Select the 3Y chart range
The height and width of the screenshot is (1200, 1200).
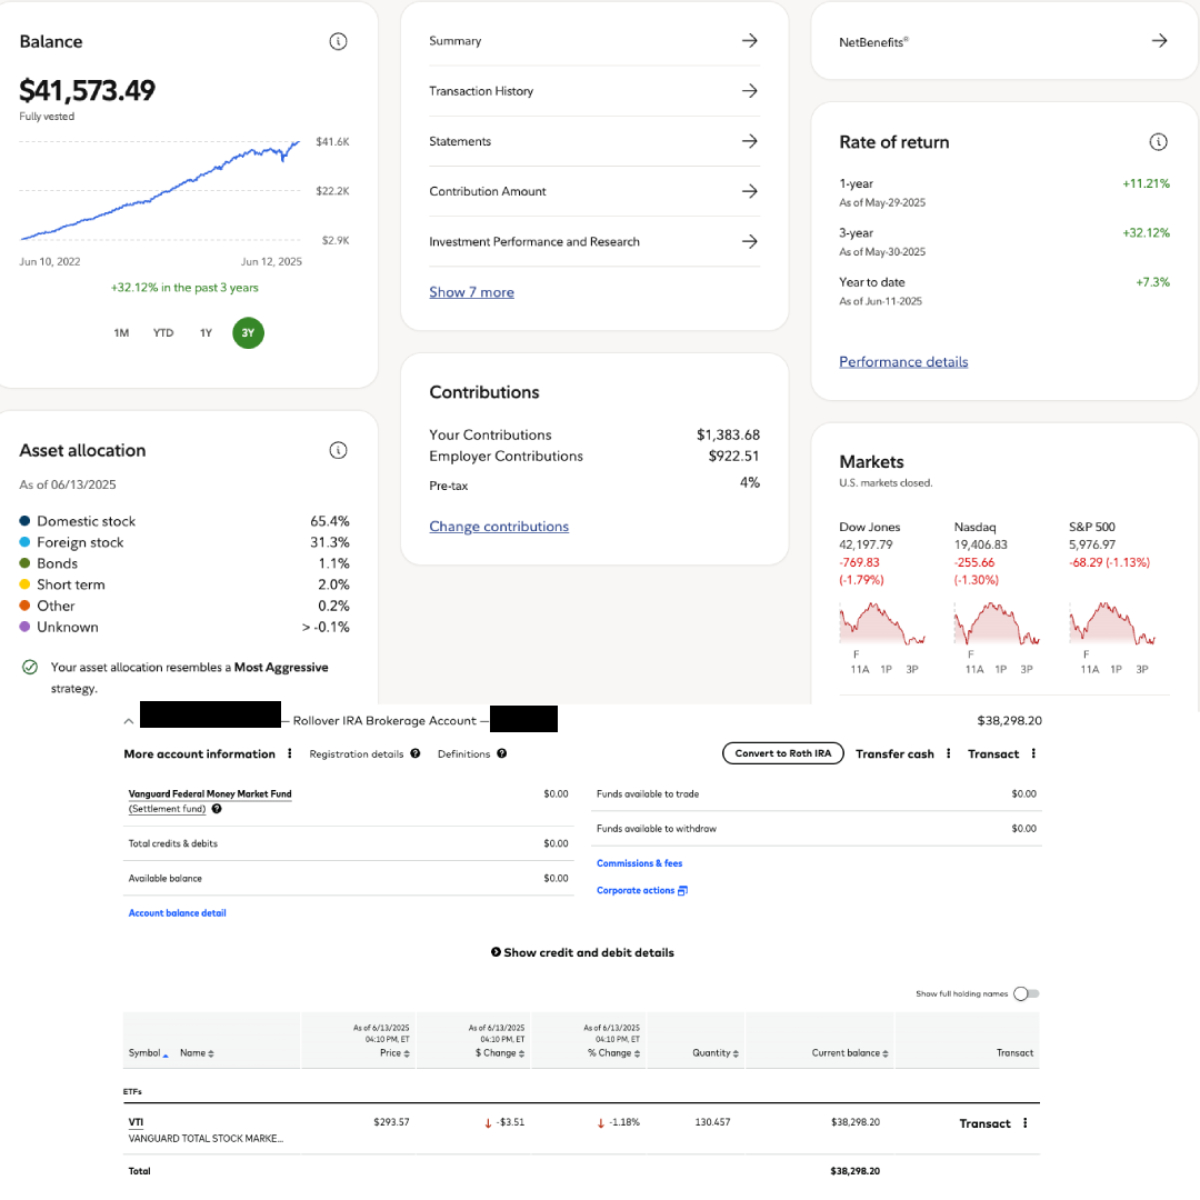tap(248, 333)
